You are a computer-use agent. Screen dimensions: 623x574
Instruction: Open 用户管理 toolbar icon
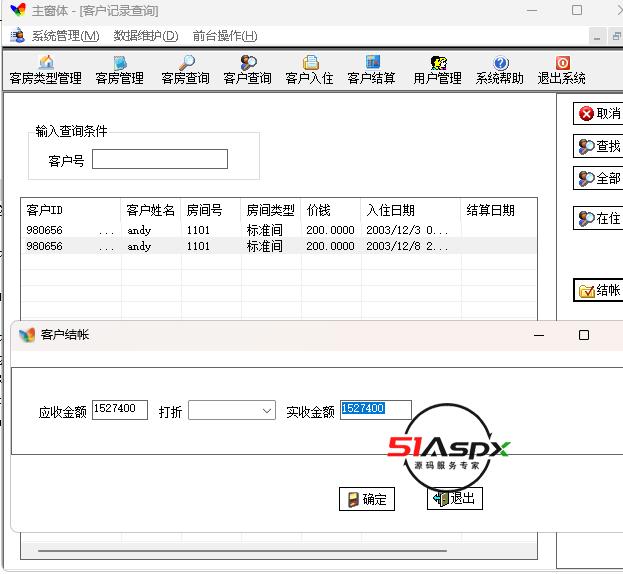[x=438, y=62]
